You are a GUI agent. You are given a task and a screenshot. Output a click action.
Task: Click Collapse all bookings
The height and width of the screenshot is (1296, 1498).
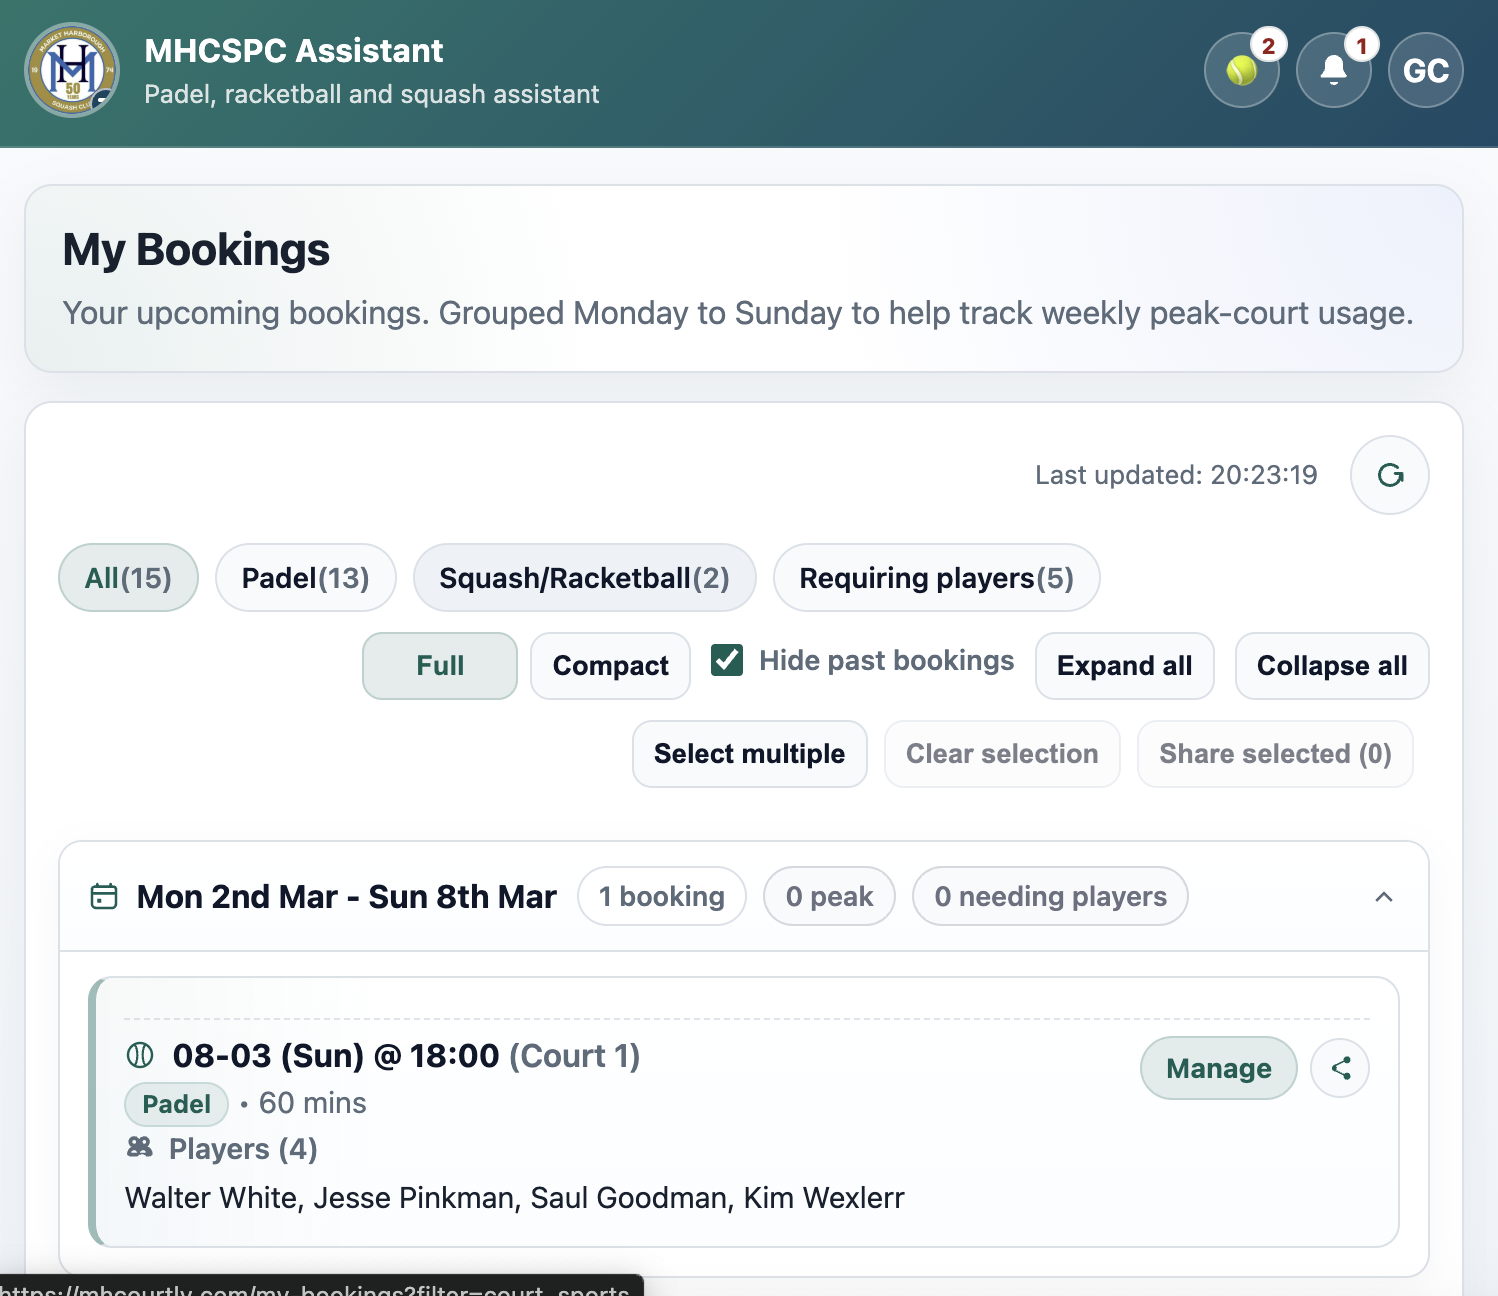coord(1331,665)
